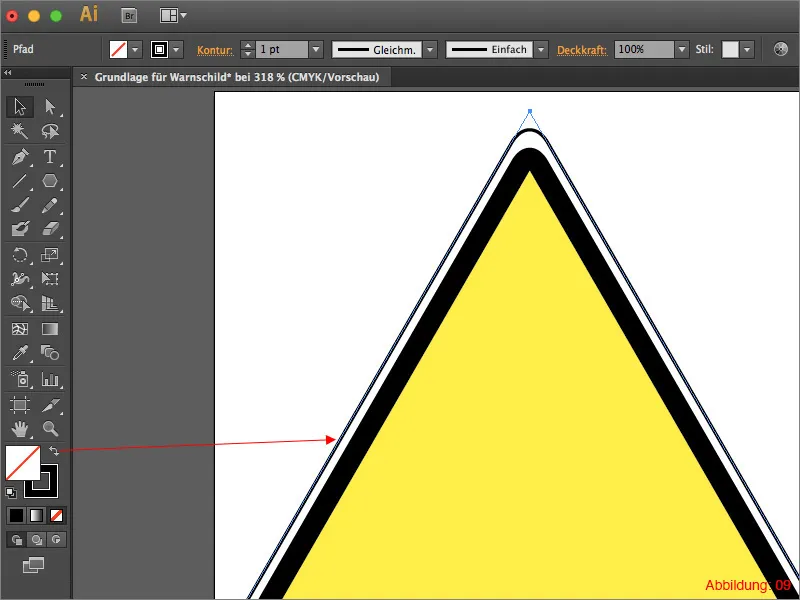This screenshot has height=600, width=800.
Task: Select the Line Segment tool
Action: [x=20, y=181]
